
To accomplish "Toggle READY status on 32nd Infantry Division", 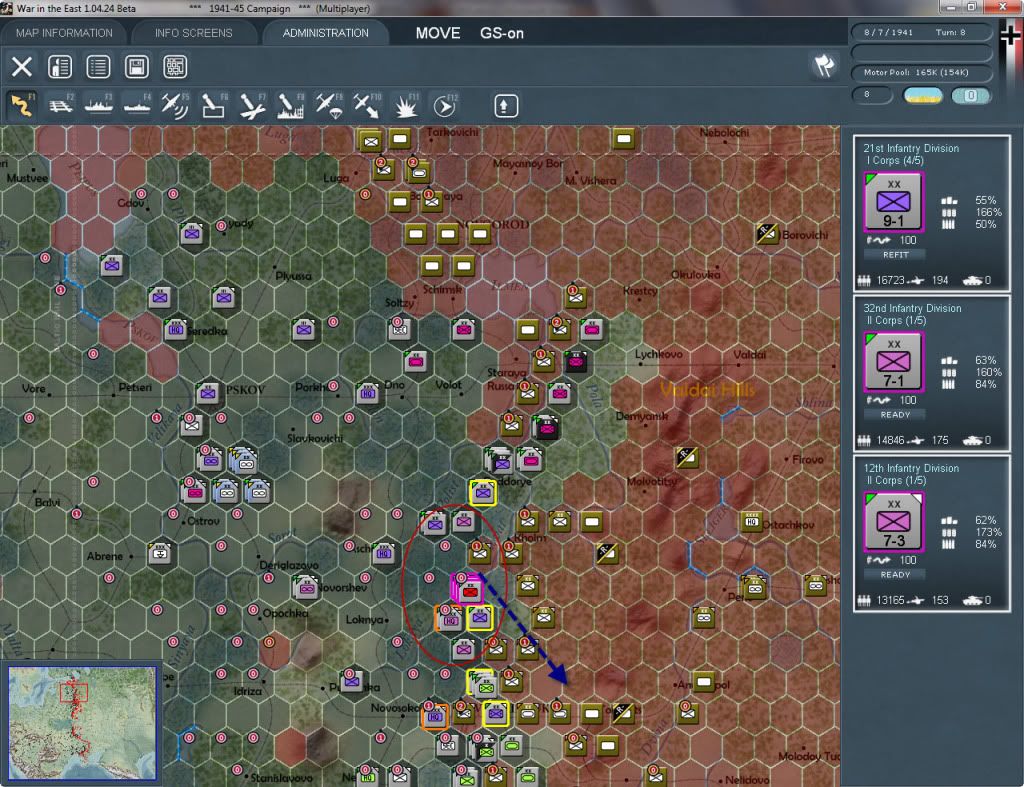I will 895,415.
